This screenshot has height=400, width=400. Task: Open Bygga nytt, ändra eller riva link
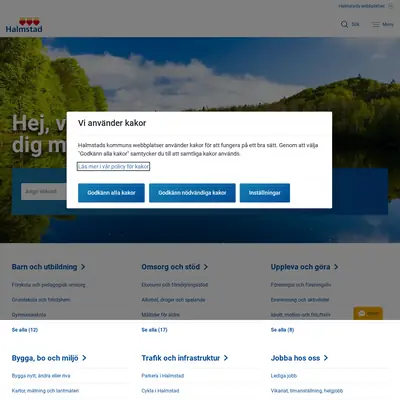click(41, 376)
